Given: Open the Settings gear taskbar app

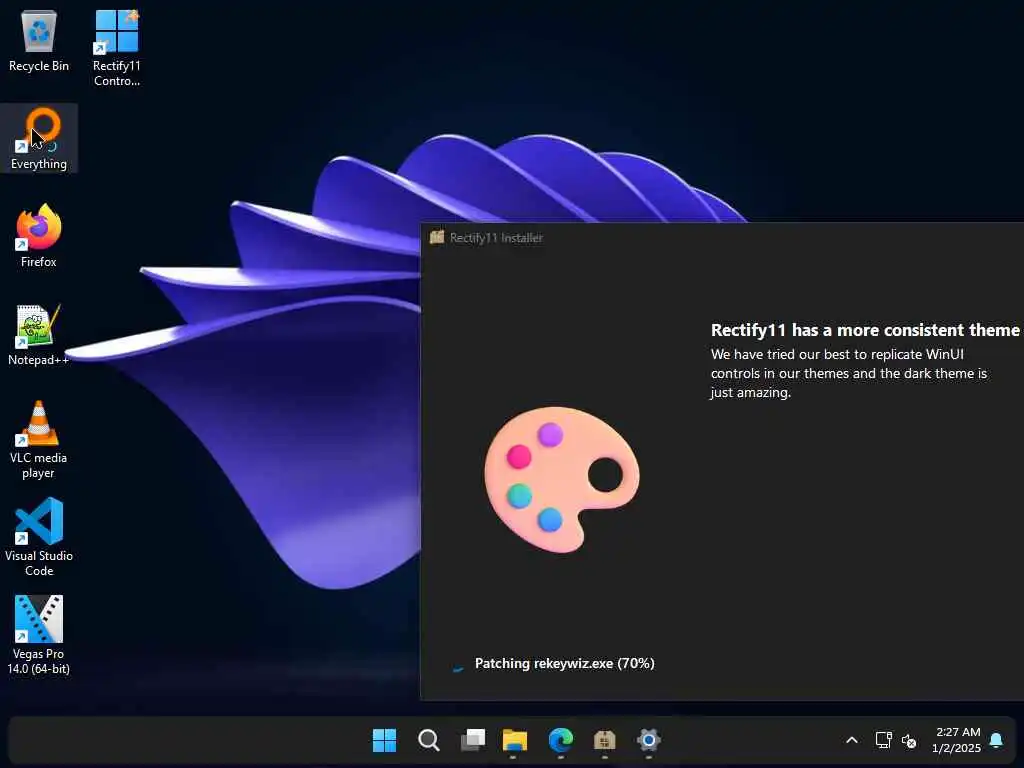Looking at the screenshot, I should [648, 740].
